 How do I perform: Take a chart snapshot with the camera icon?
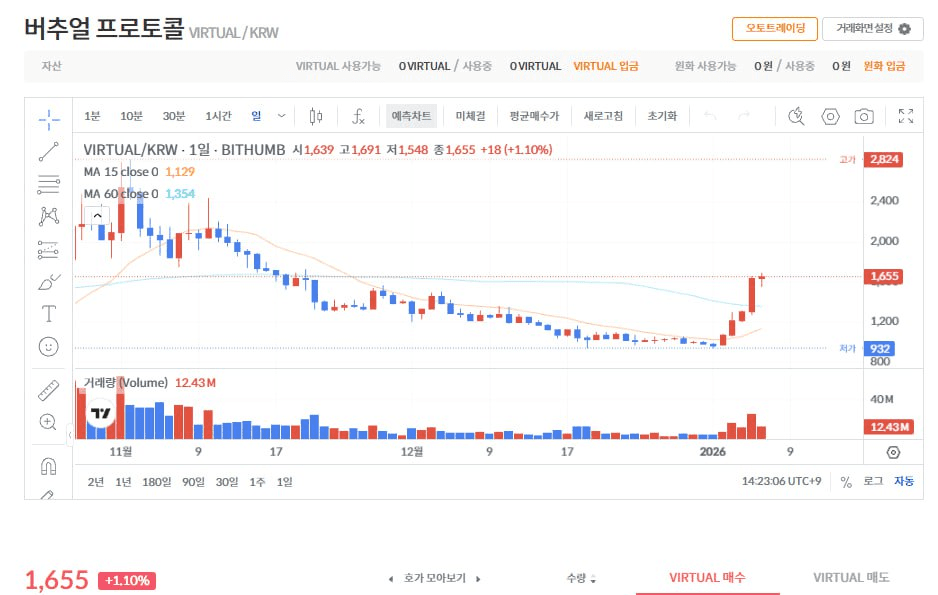864,117
